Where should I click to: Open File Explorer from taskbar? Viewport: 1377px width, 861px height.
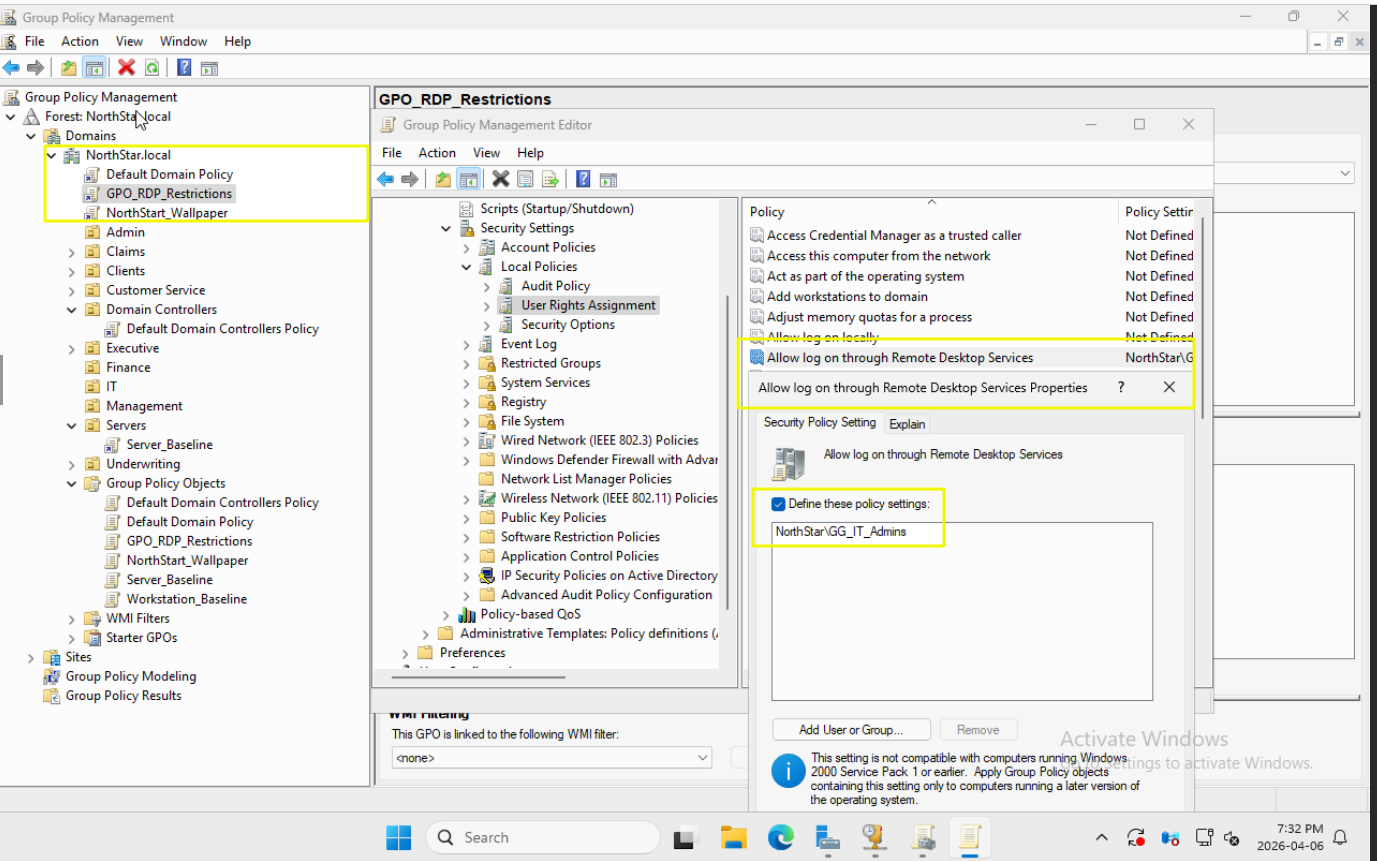(x=734, y=837)
